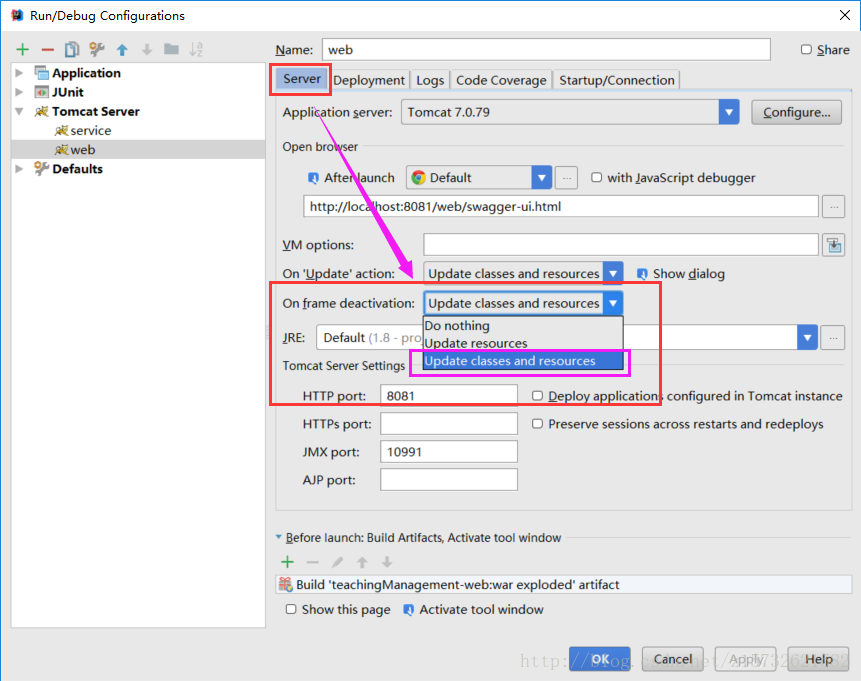This screenshot has width=861, height=681.
Task: Expand the Application tree node
Action: coord(19,73)
